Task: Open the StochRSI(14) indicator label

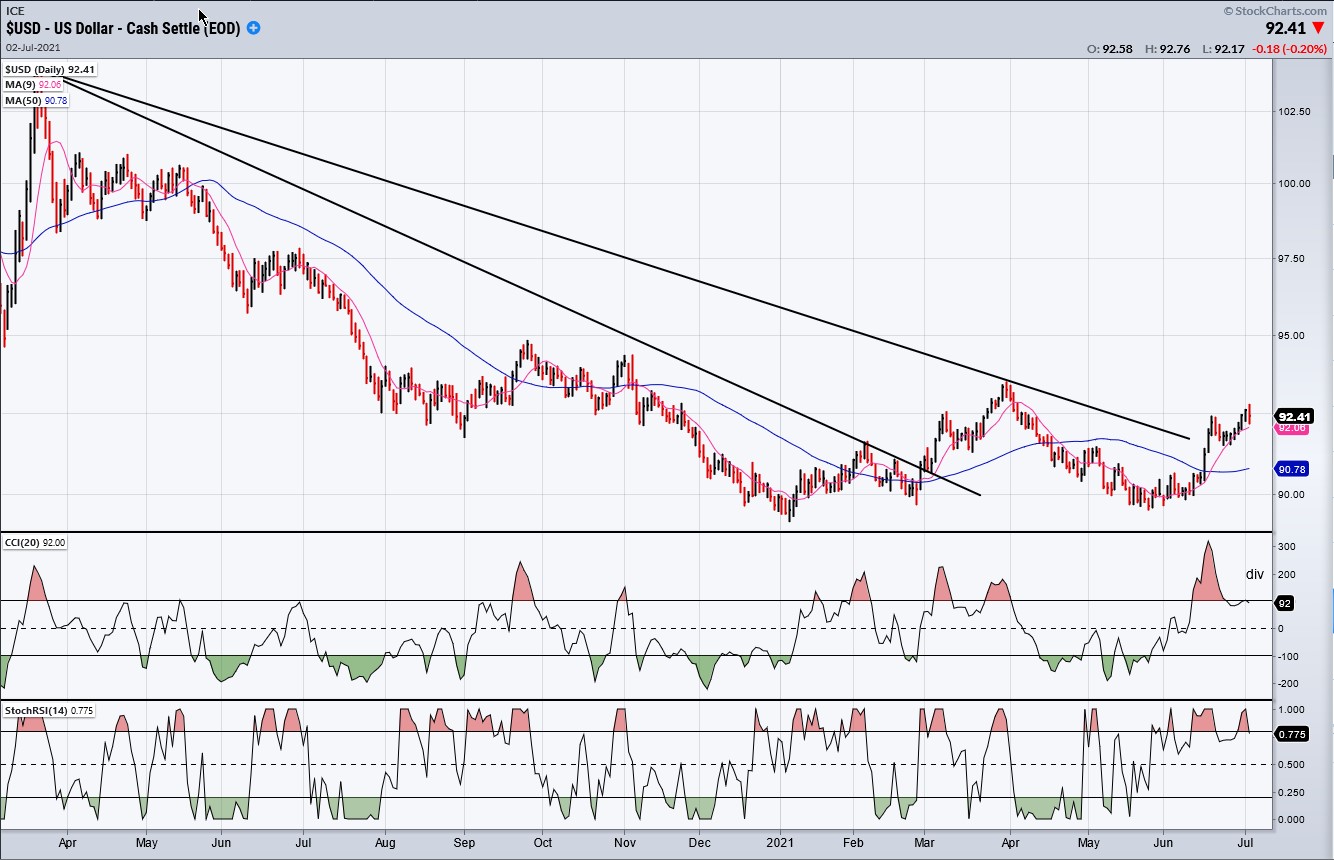Action: pos(32,710)
